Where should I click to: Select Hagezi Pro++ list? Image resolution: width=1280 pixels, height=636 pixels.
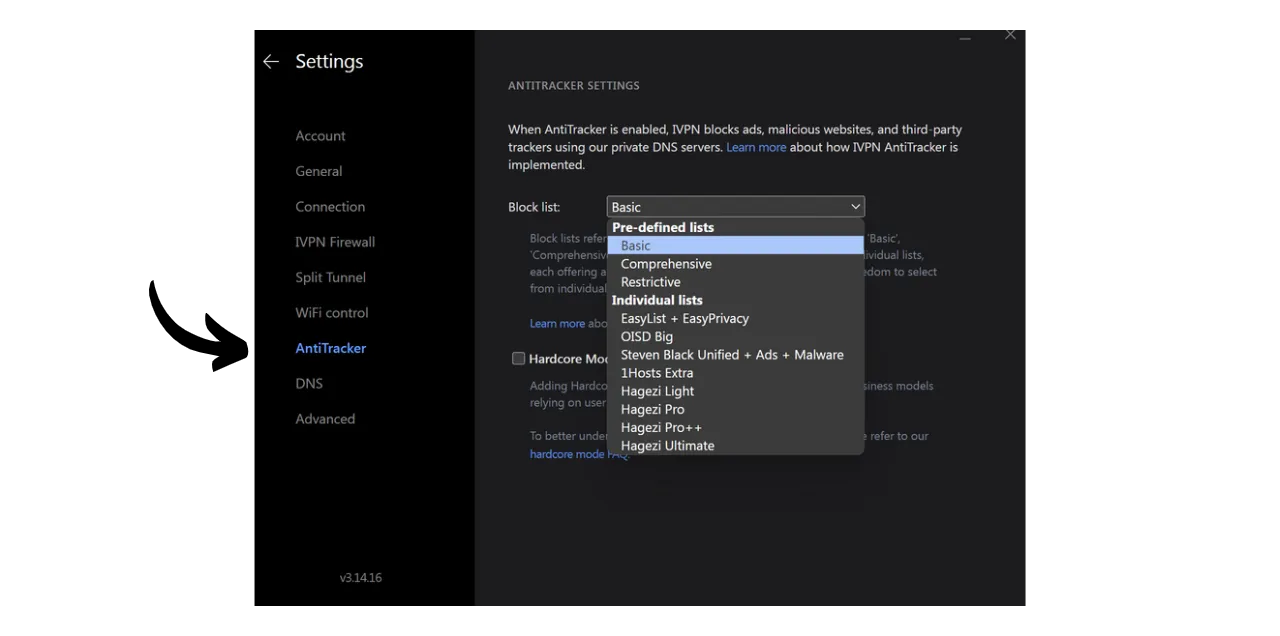coord(736,428)
